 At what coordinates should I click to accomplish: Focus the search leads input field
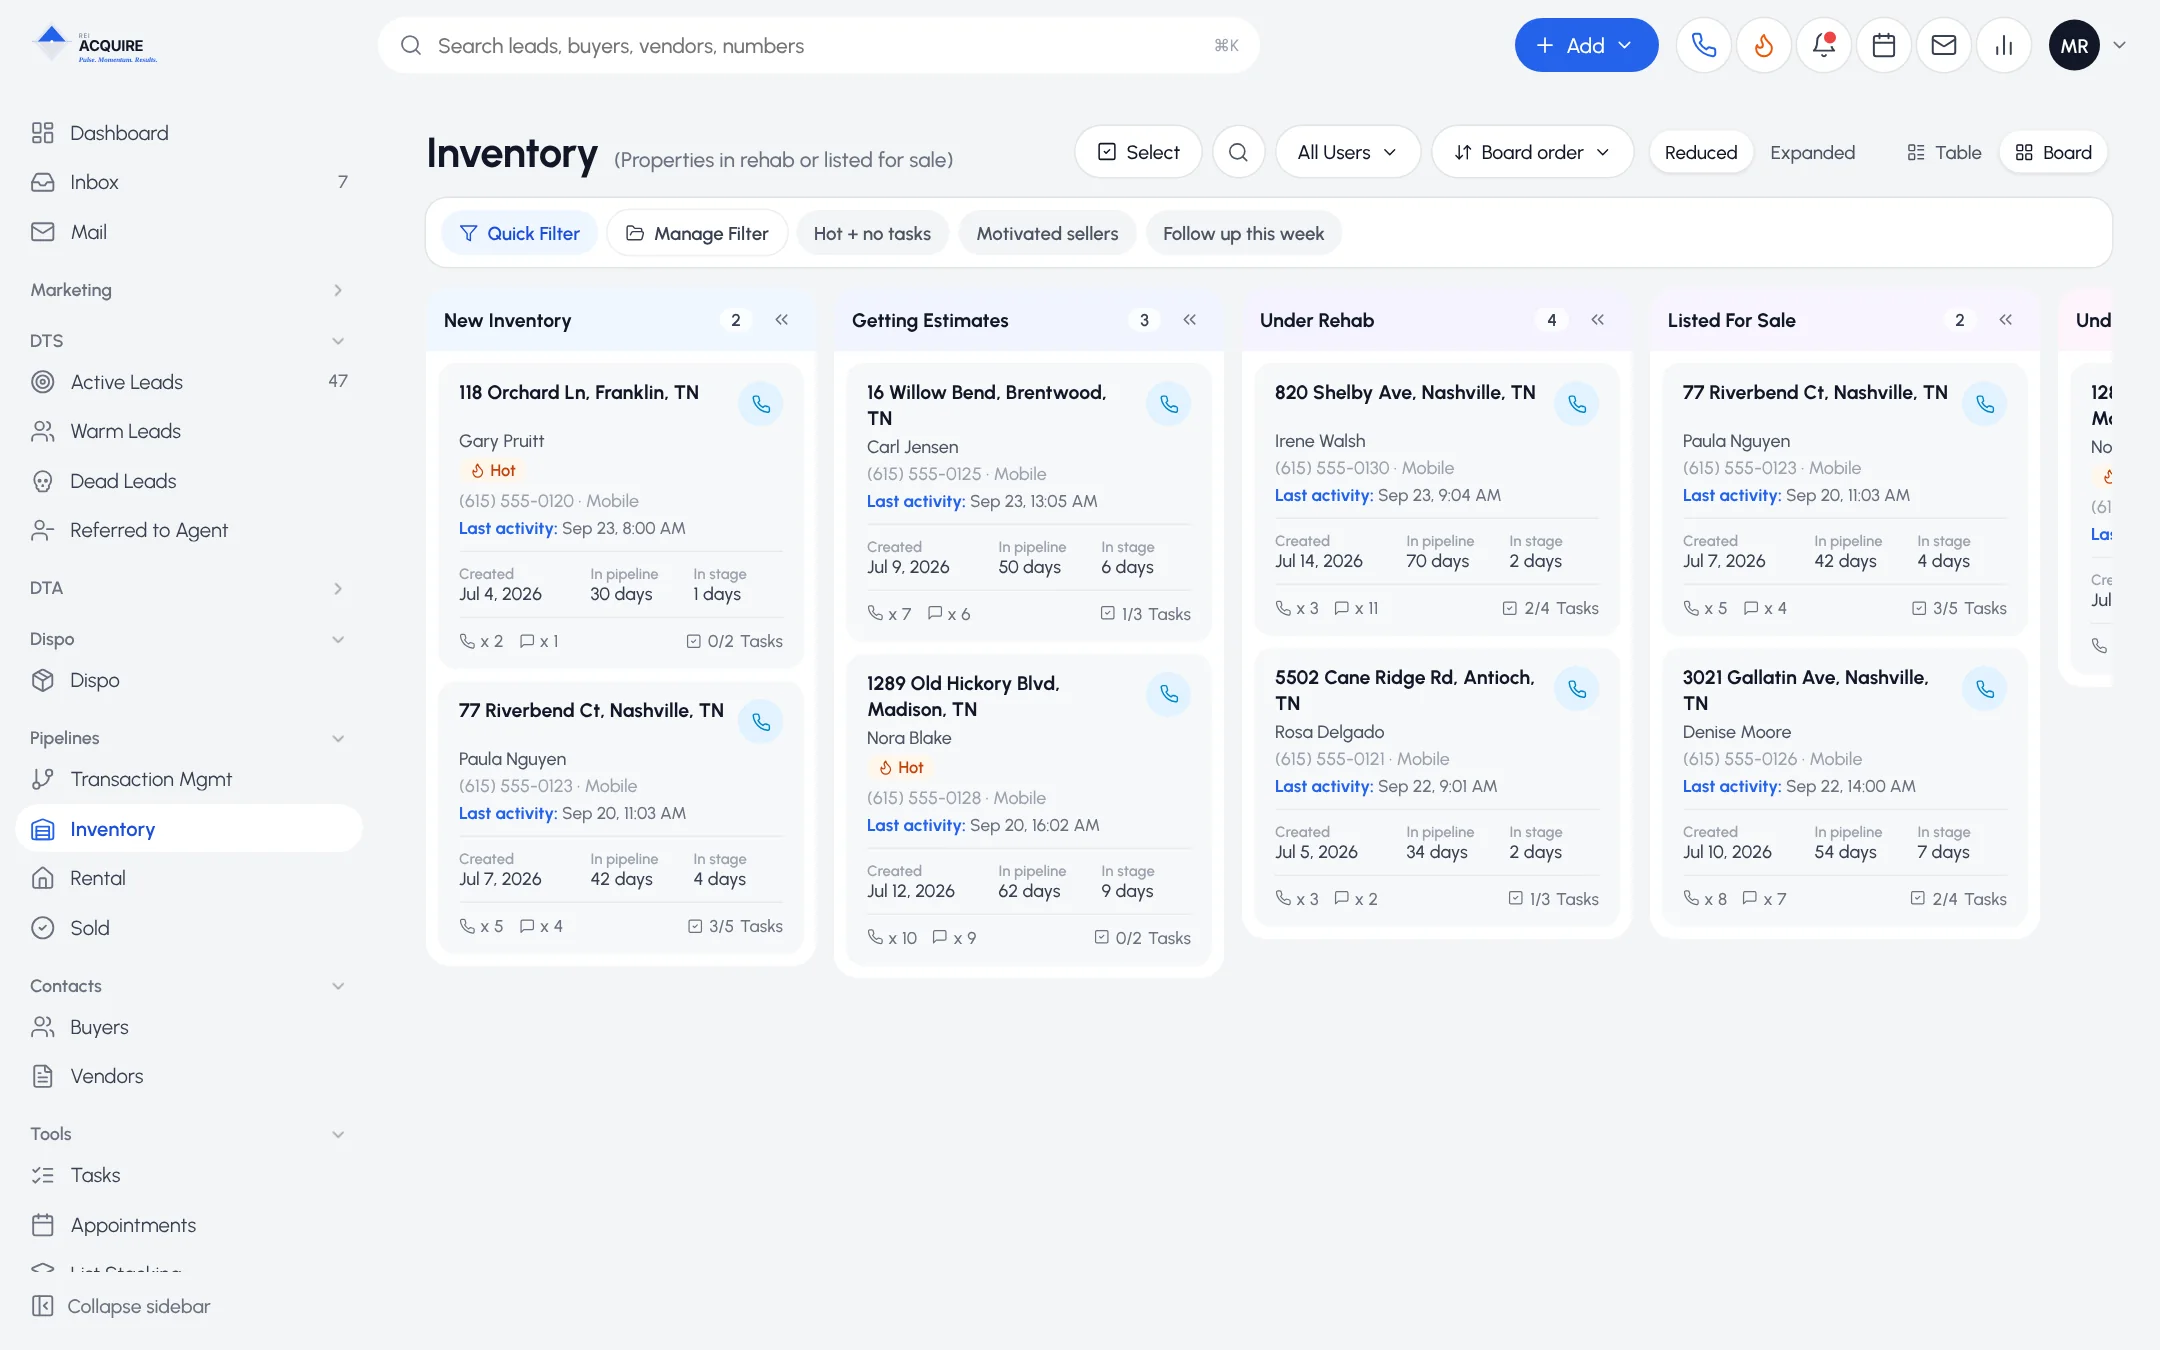[818, 45]
